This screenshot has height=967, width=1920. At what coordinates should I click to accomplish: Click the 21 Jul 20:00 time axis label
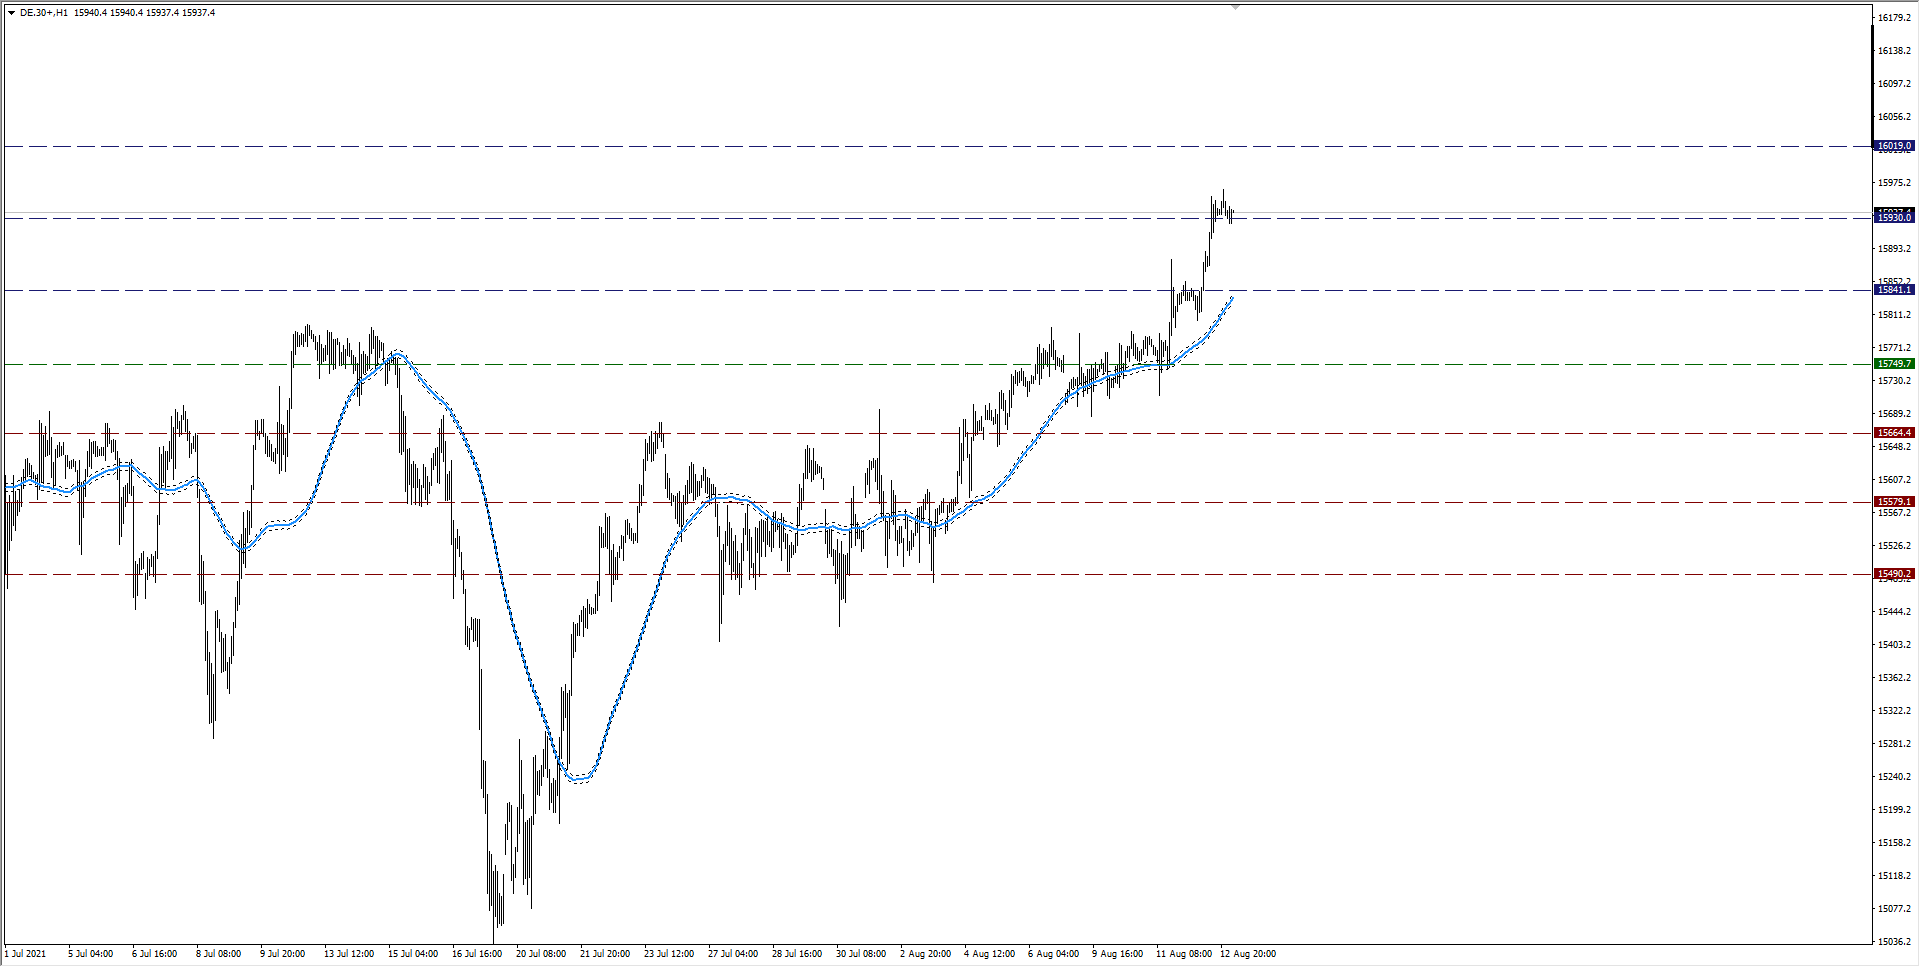pos(604,954)
